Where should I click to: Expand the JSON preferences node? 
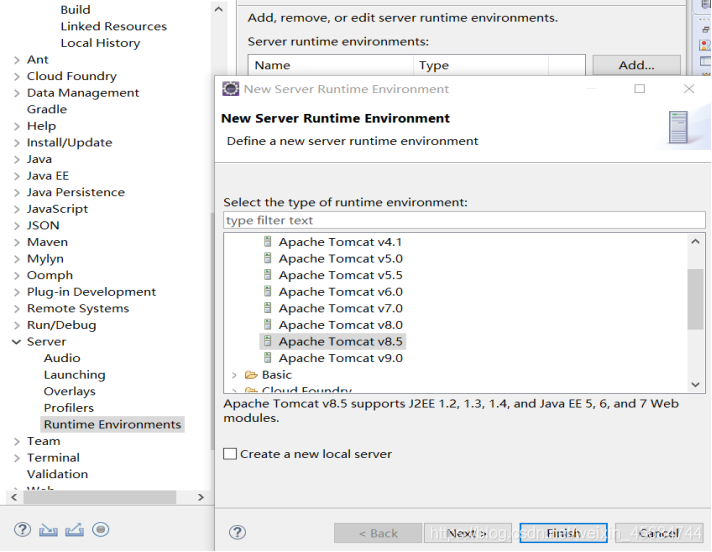17,226
